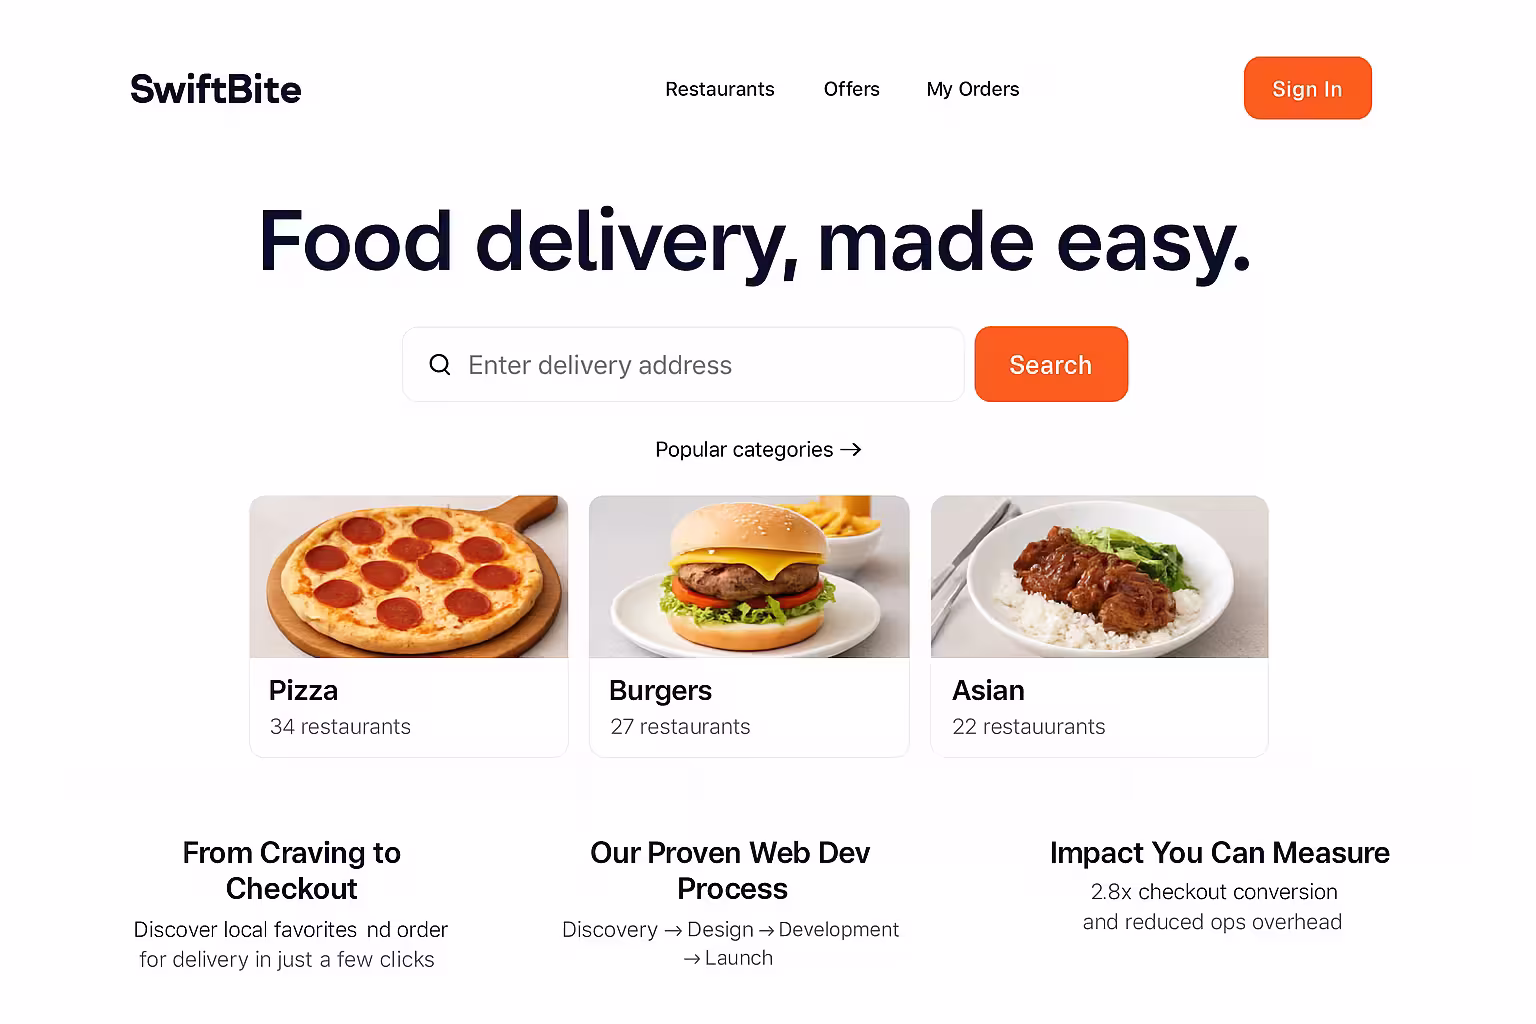Open the Asian category title
The image size is (1536, 1024).
(988, 691)
